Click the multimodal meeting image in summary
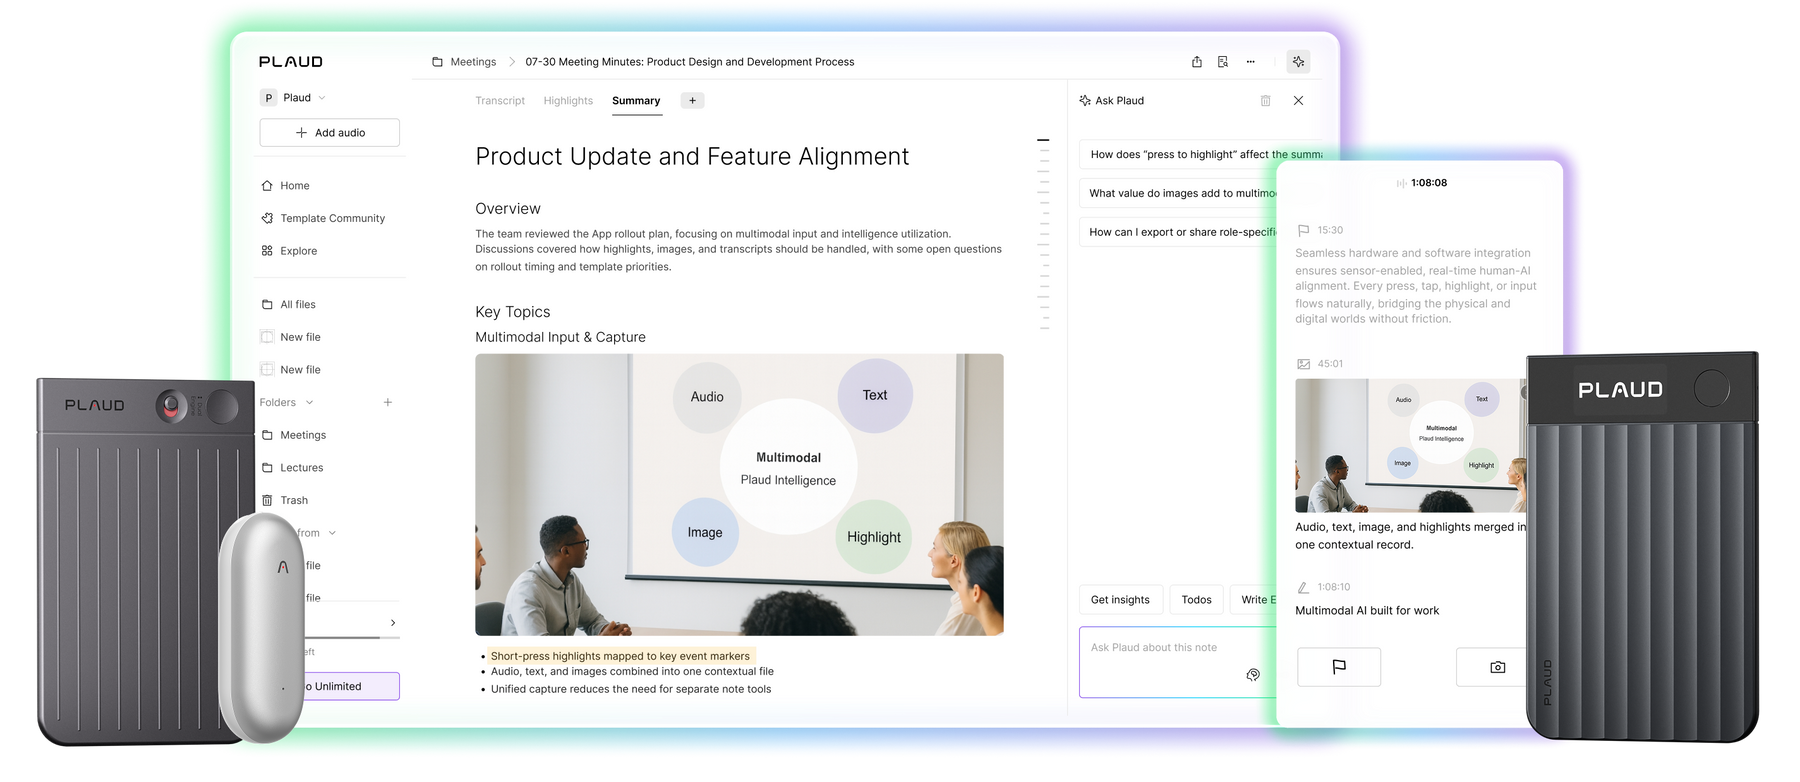 click(x=739, y=494)
